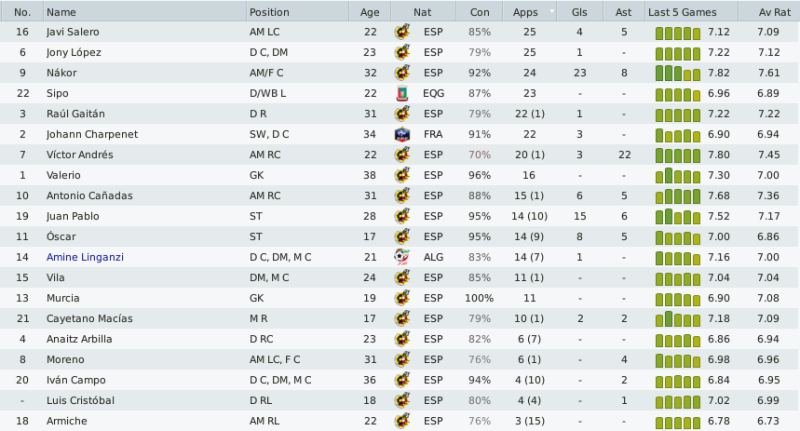Open the Apps column sort arrow
Image resolution: width=800 pixels, height=431 pixels.
(x=552, y=11)
